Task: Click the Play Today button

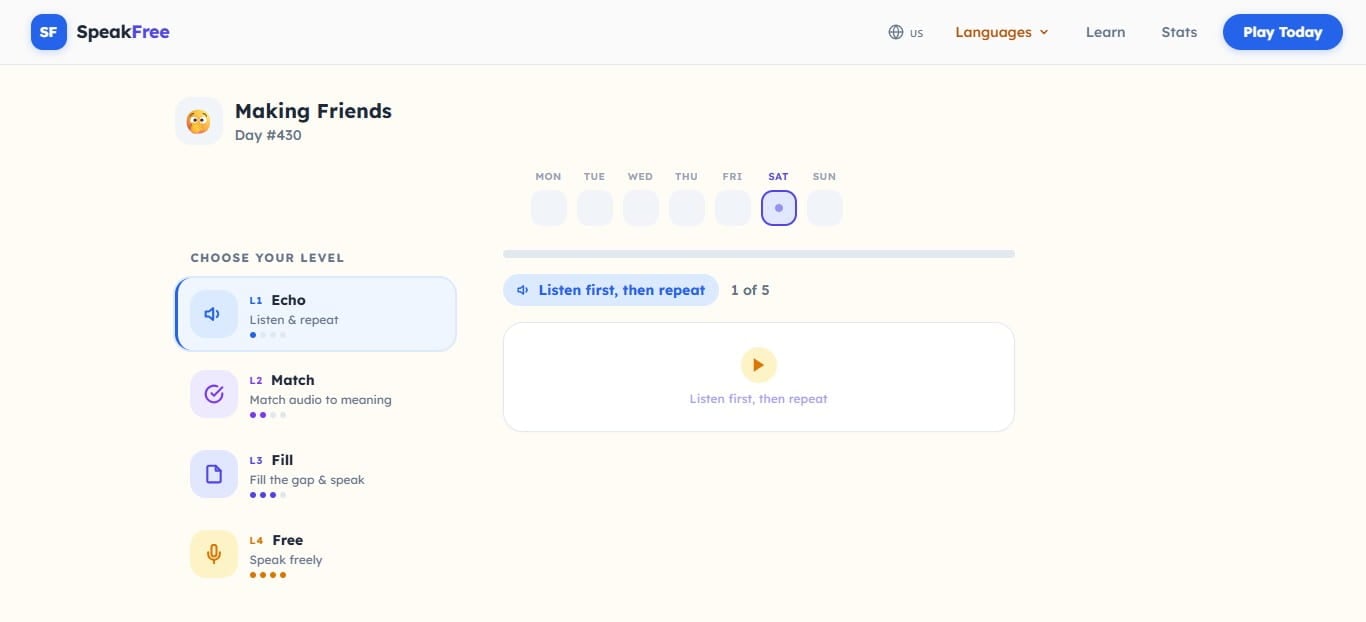Action: 1282,32
